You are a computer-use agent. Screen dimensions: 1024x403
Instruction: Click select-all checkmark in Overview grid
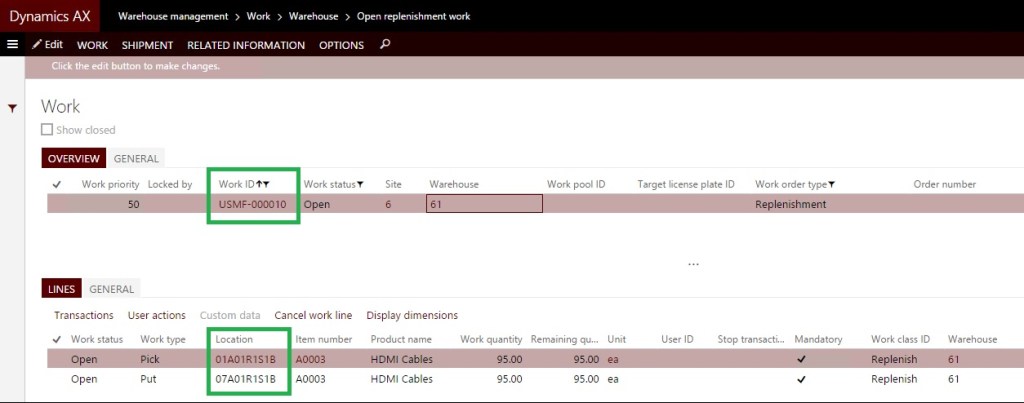[x=56, y=184]
